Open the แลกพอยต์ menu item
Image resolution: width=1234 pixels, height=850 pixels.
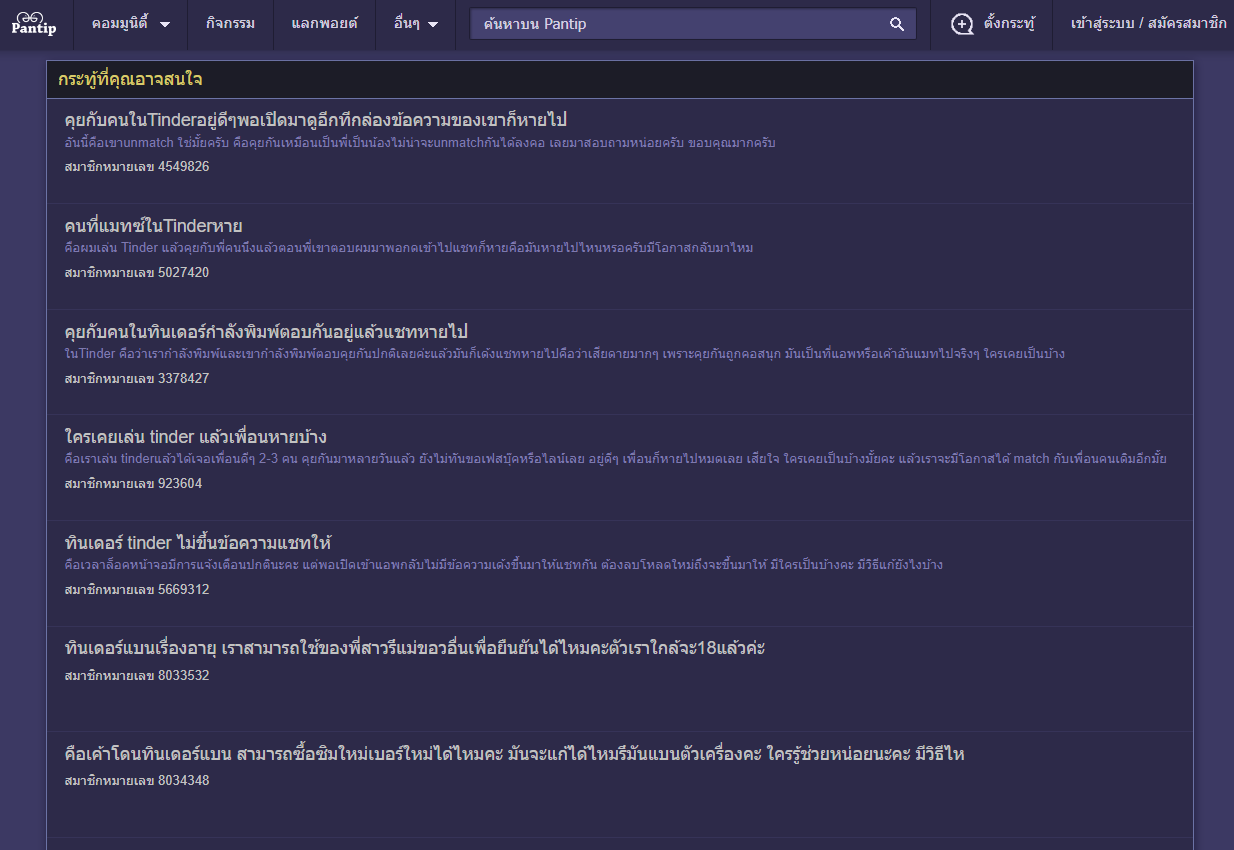325,24
